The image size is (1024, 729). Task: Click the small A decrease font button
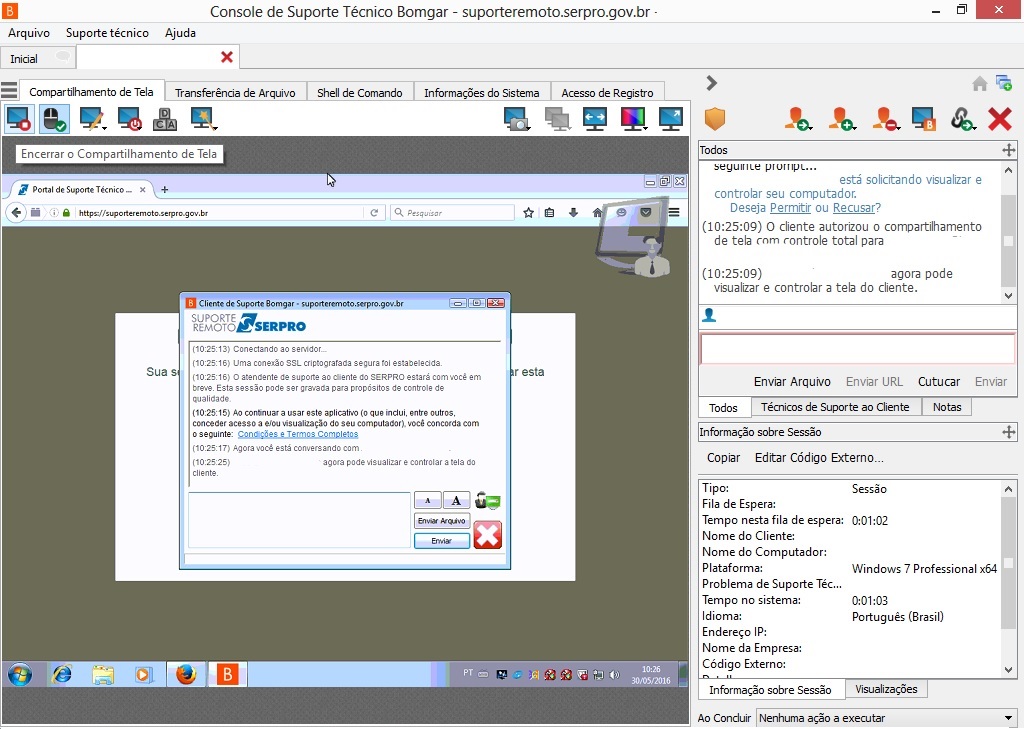click(428, 501)
